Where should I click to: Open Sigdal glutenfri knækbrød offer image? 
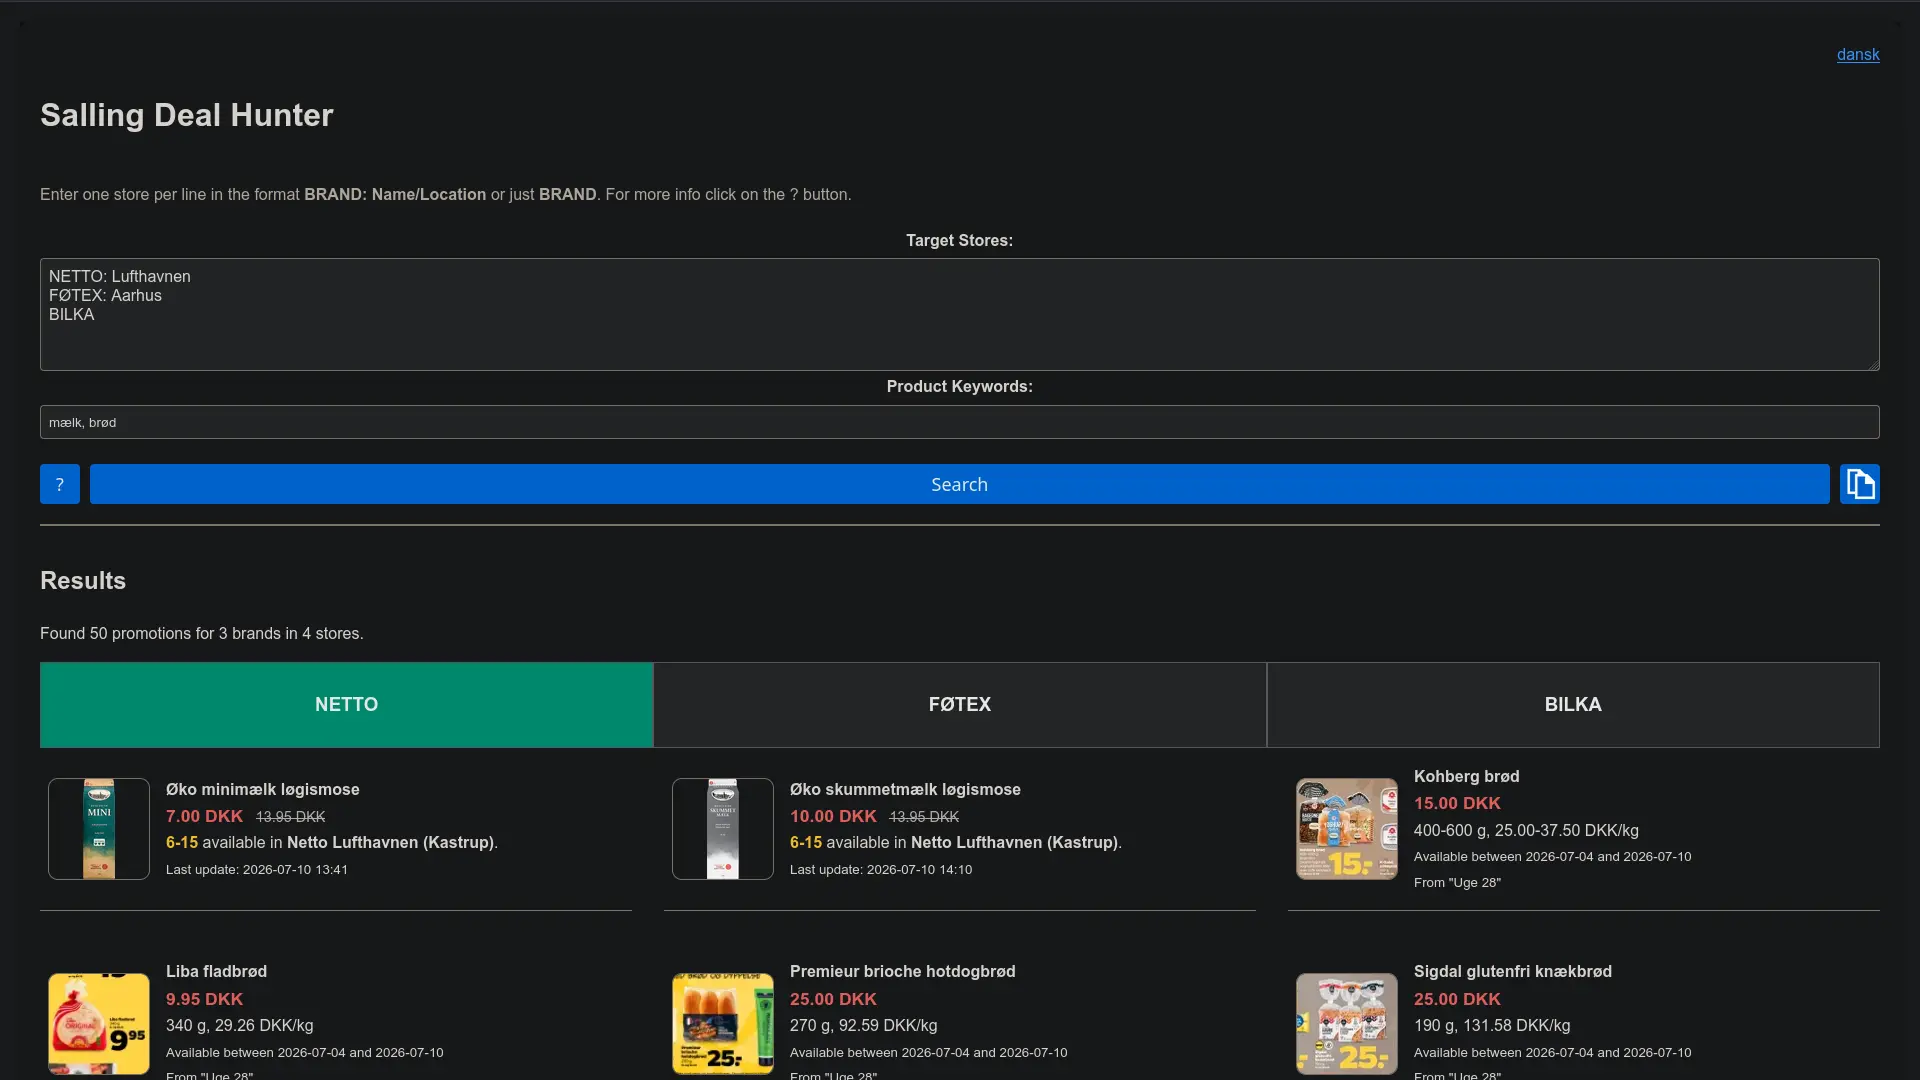pyautogui.click(x=1347, y=1024)
